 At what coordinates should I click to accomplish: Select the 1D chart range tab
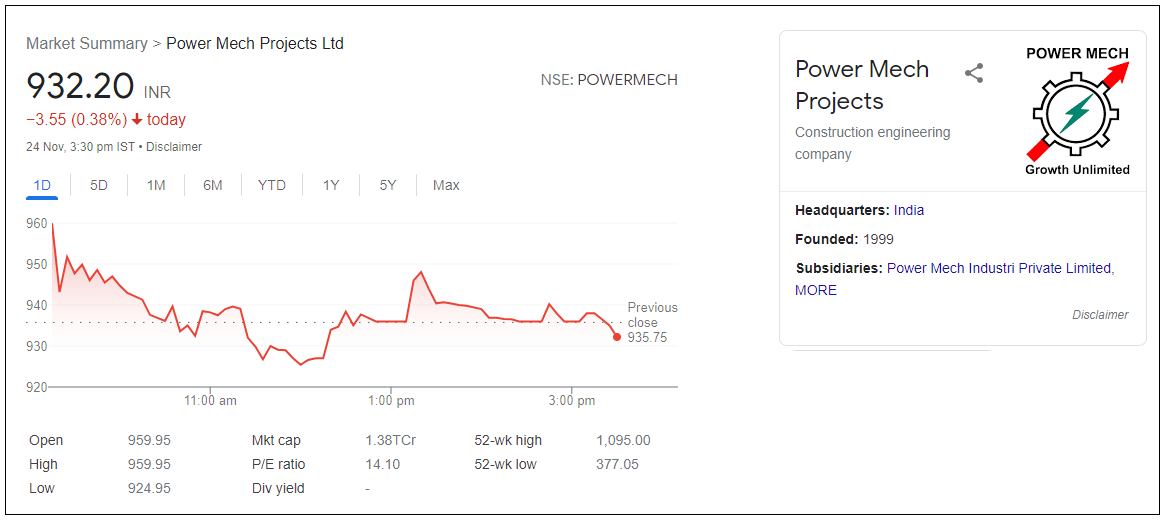pyautogui.click(x=42, y=185)
